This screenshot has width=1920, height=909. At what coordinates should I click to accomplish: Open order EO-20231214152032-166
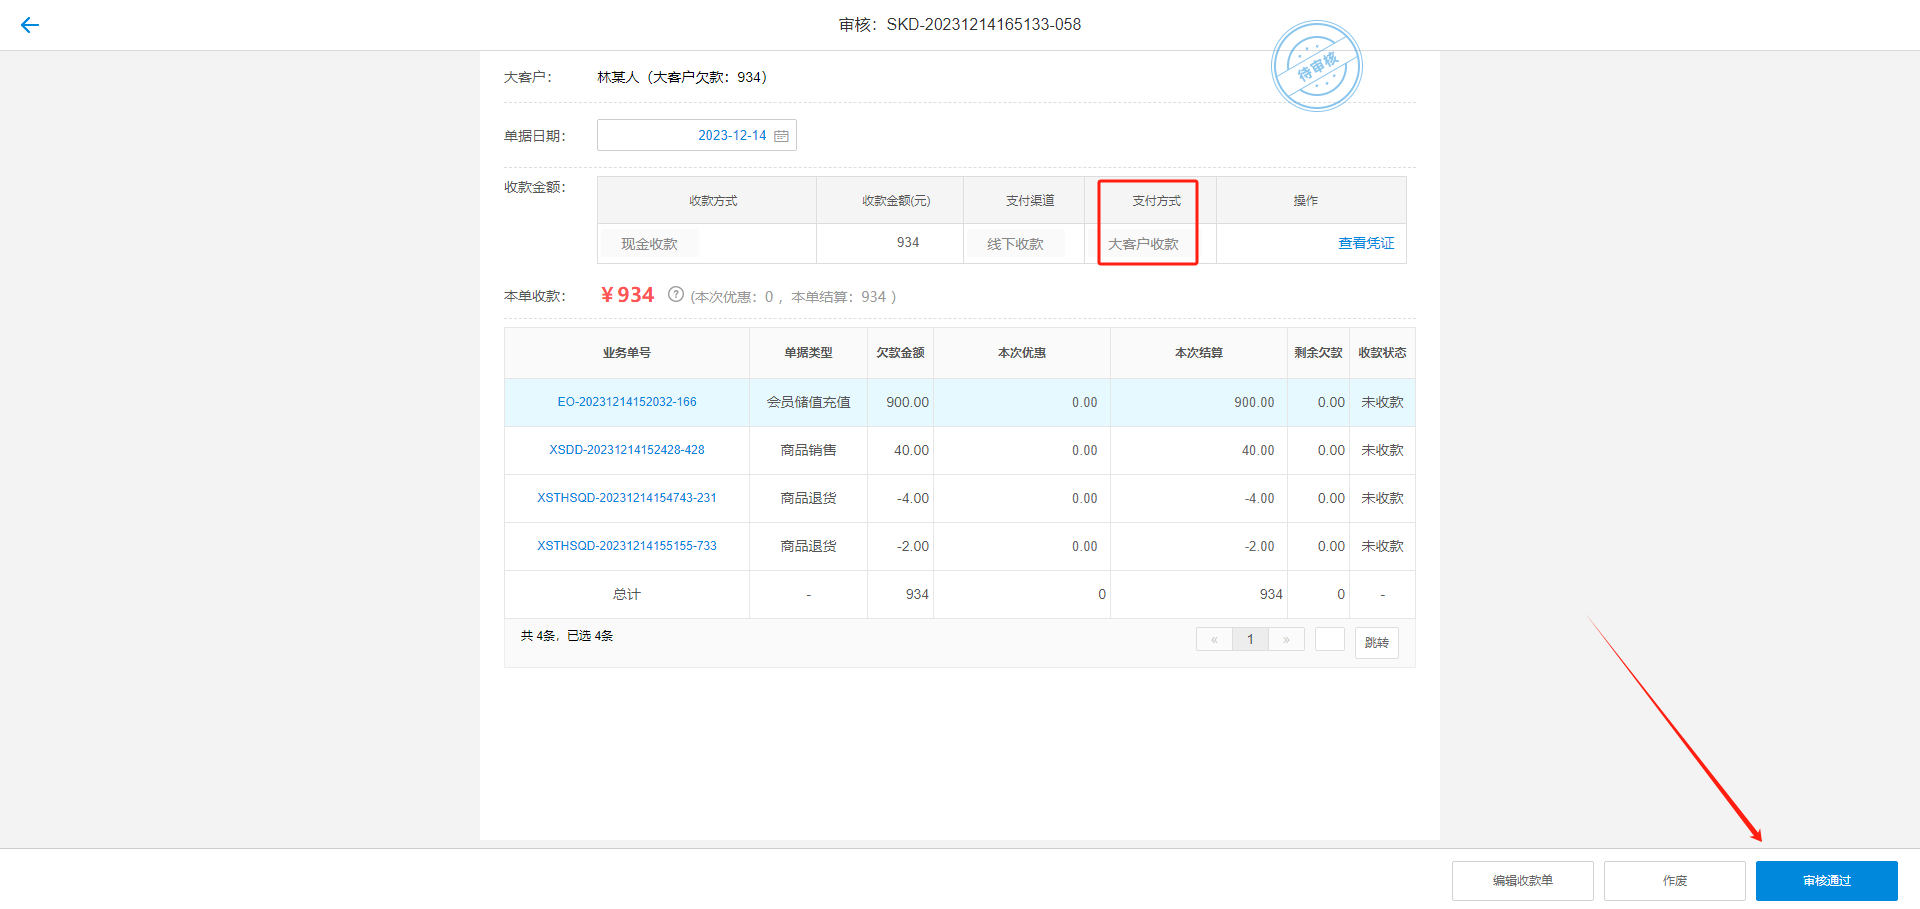[x=627, y=402]
